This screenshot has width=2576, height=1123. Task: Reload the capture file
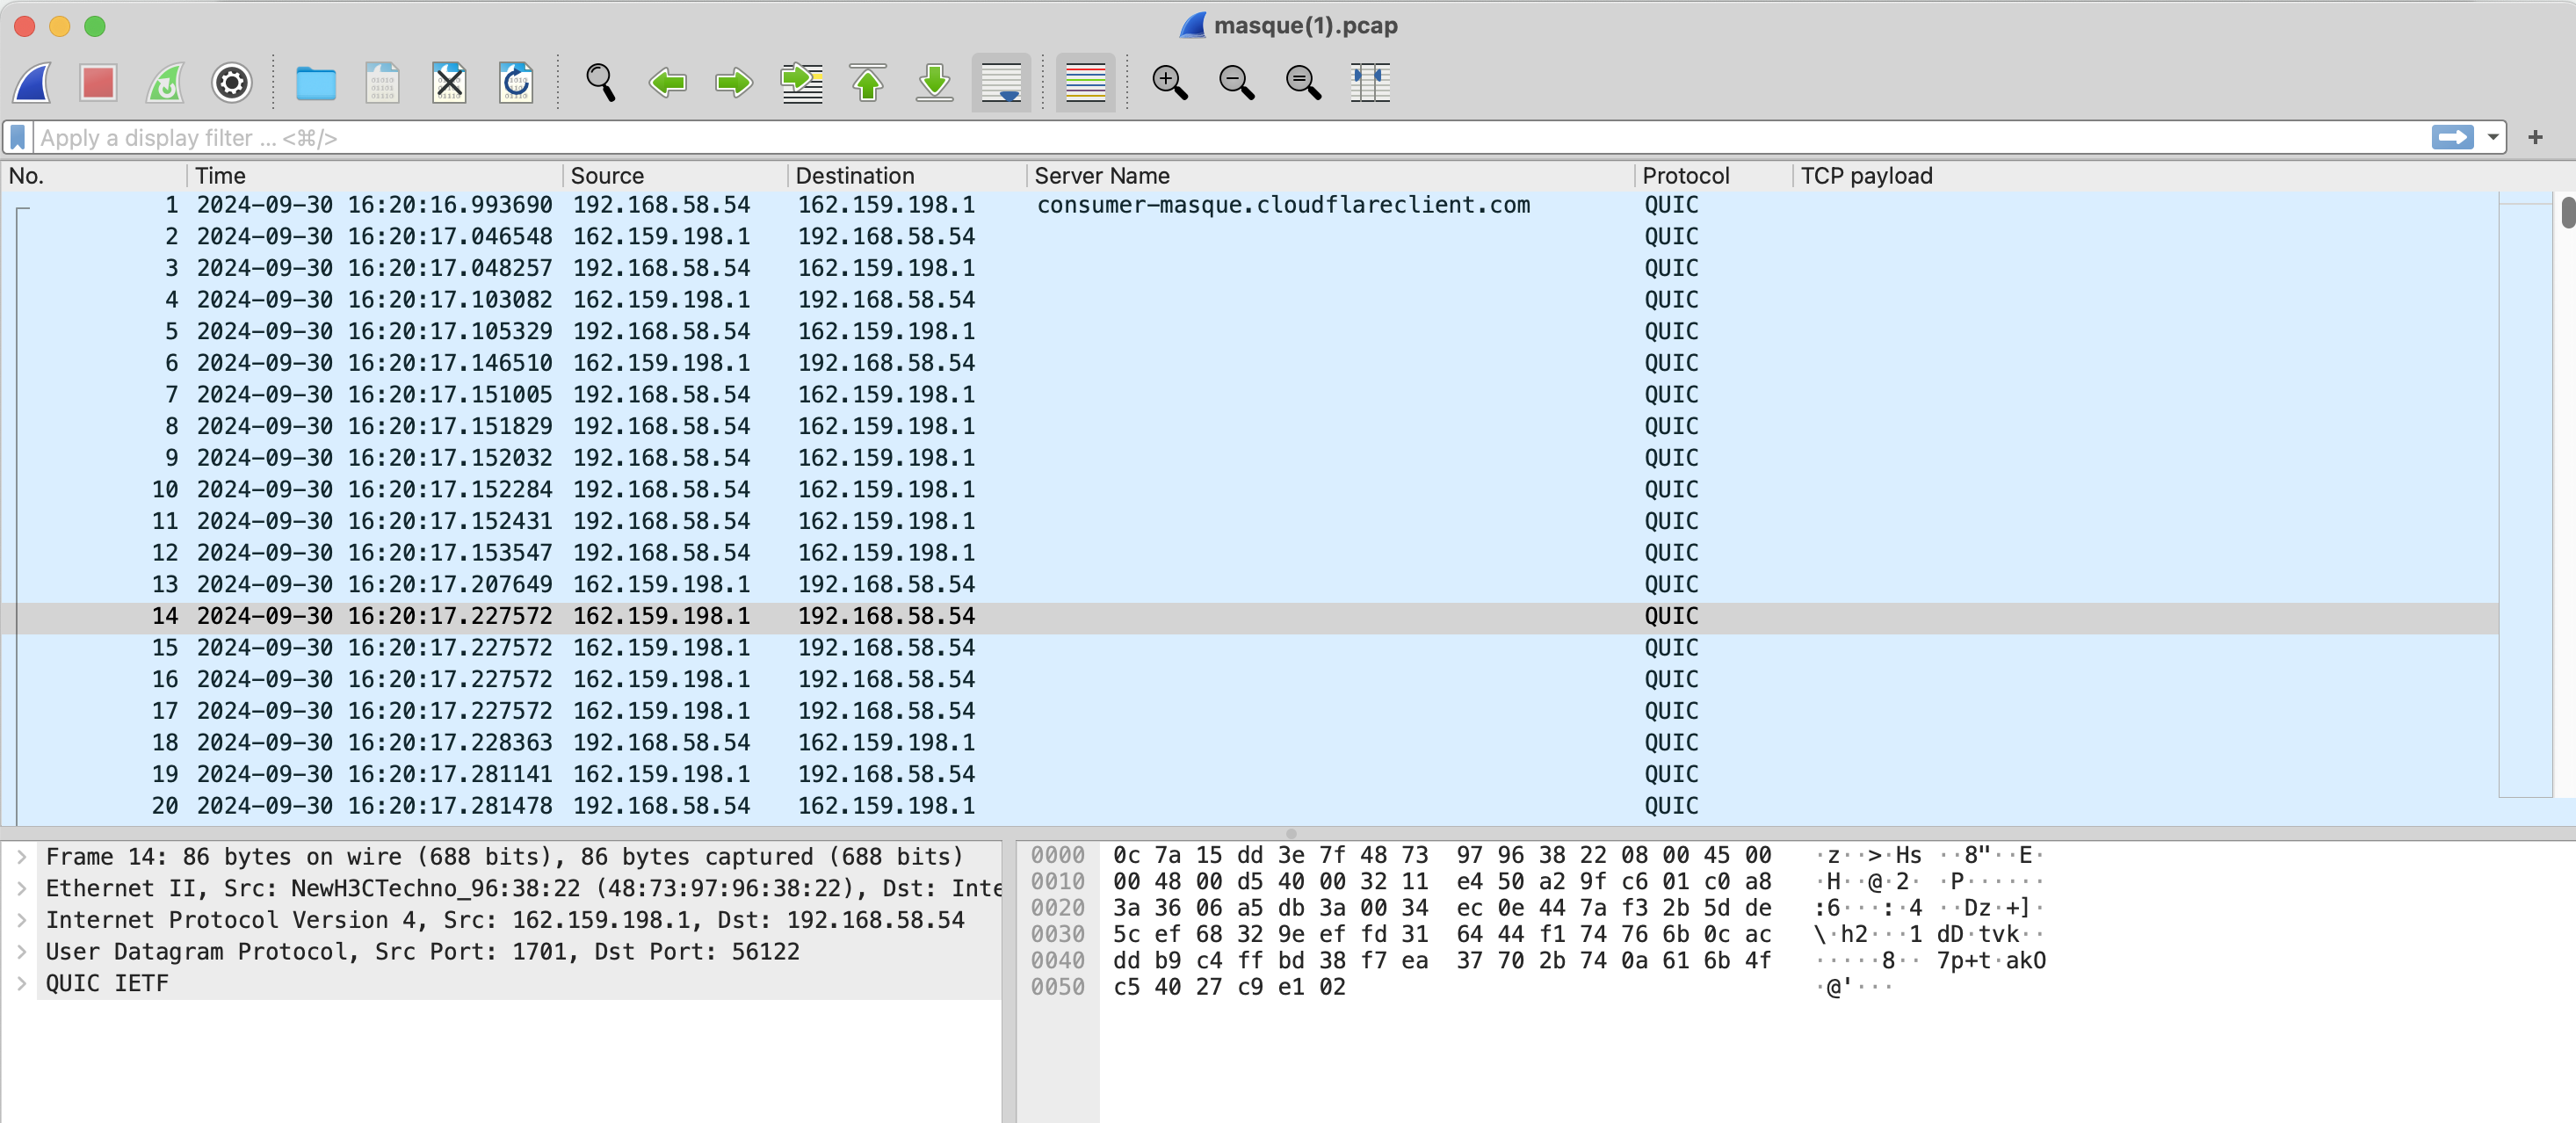tap(516, 82)
